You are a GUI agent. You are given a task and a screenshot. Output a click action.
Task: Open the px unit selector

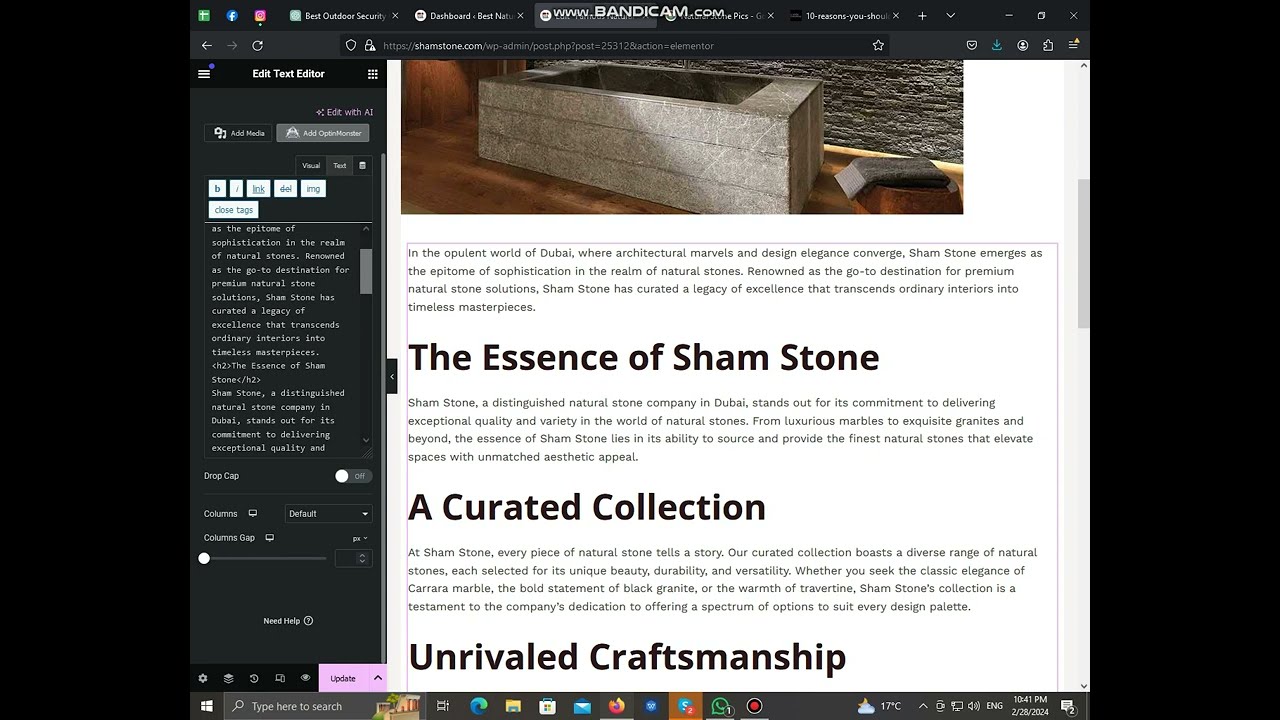(359, 538)
